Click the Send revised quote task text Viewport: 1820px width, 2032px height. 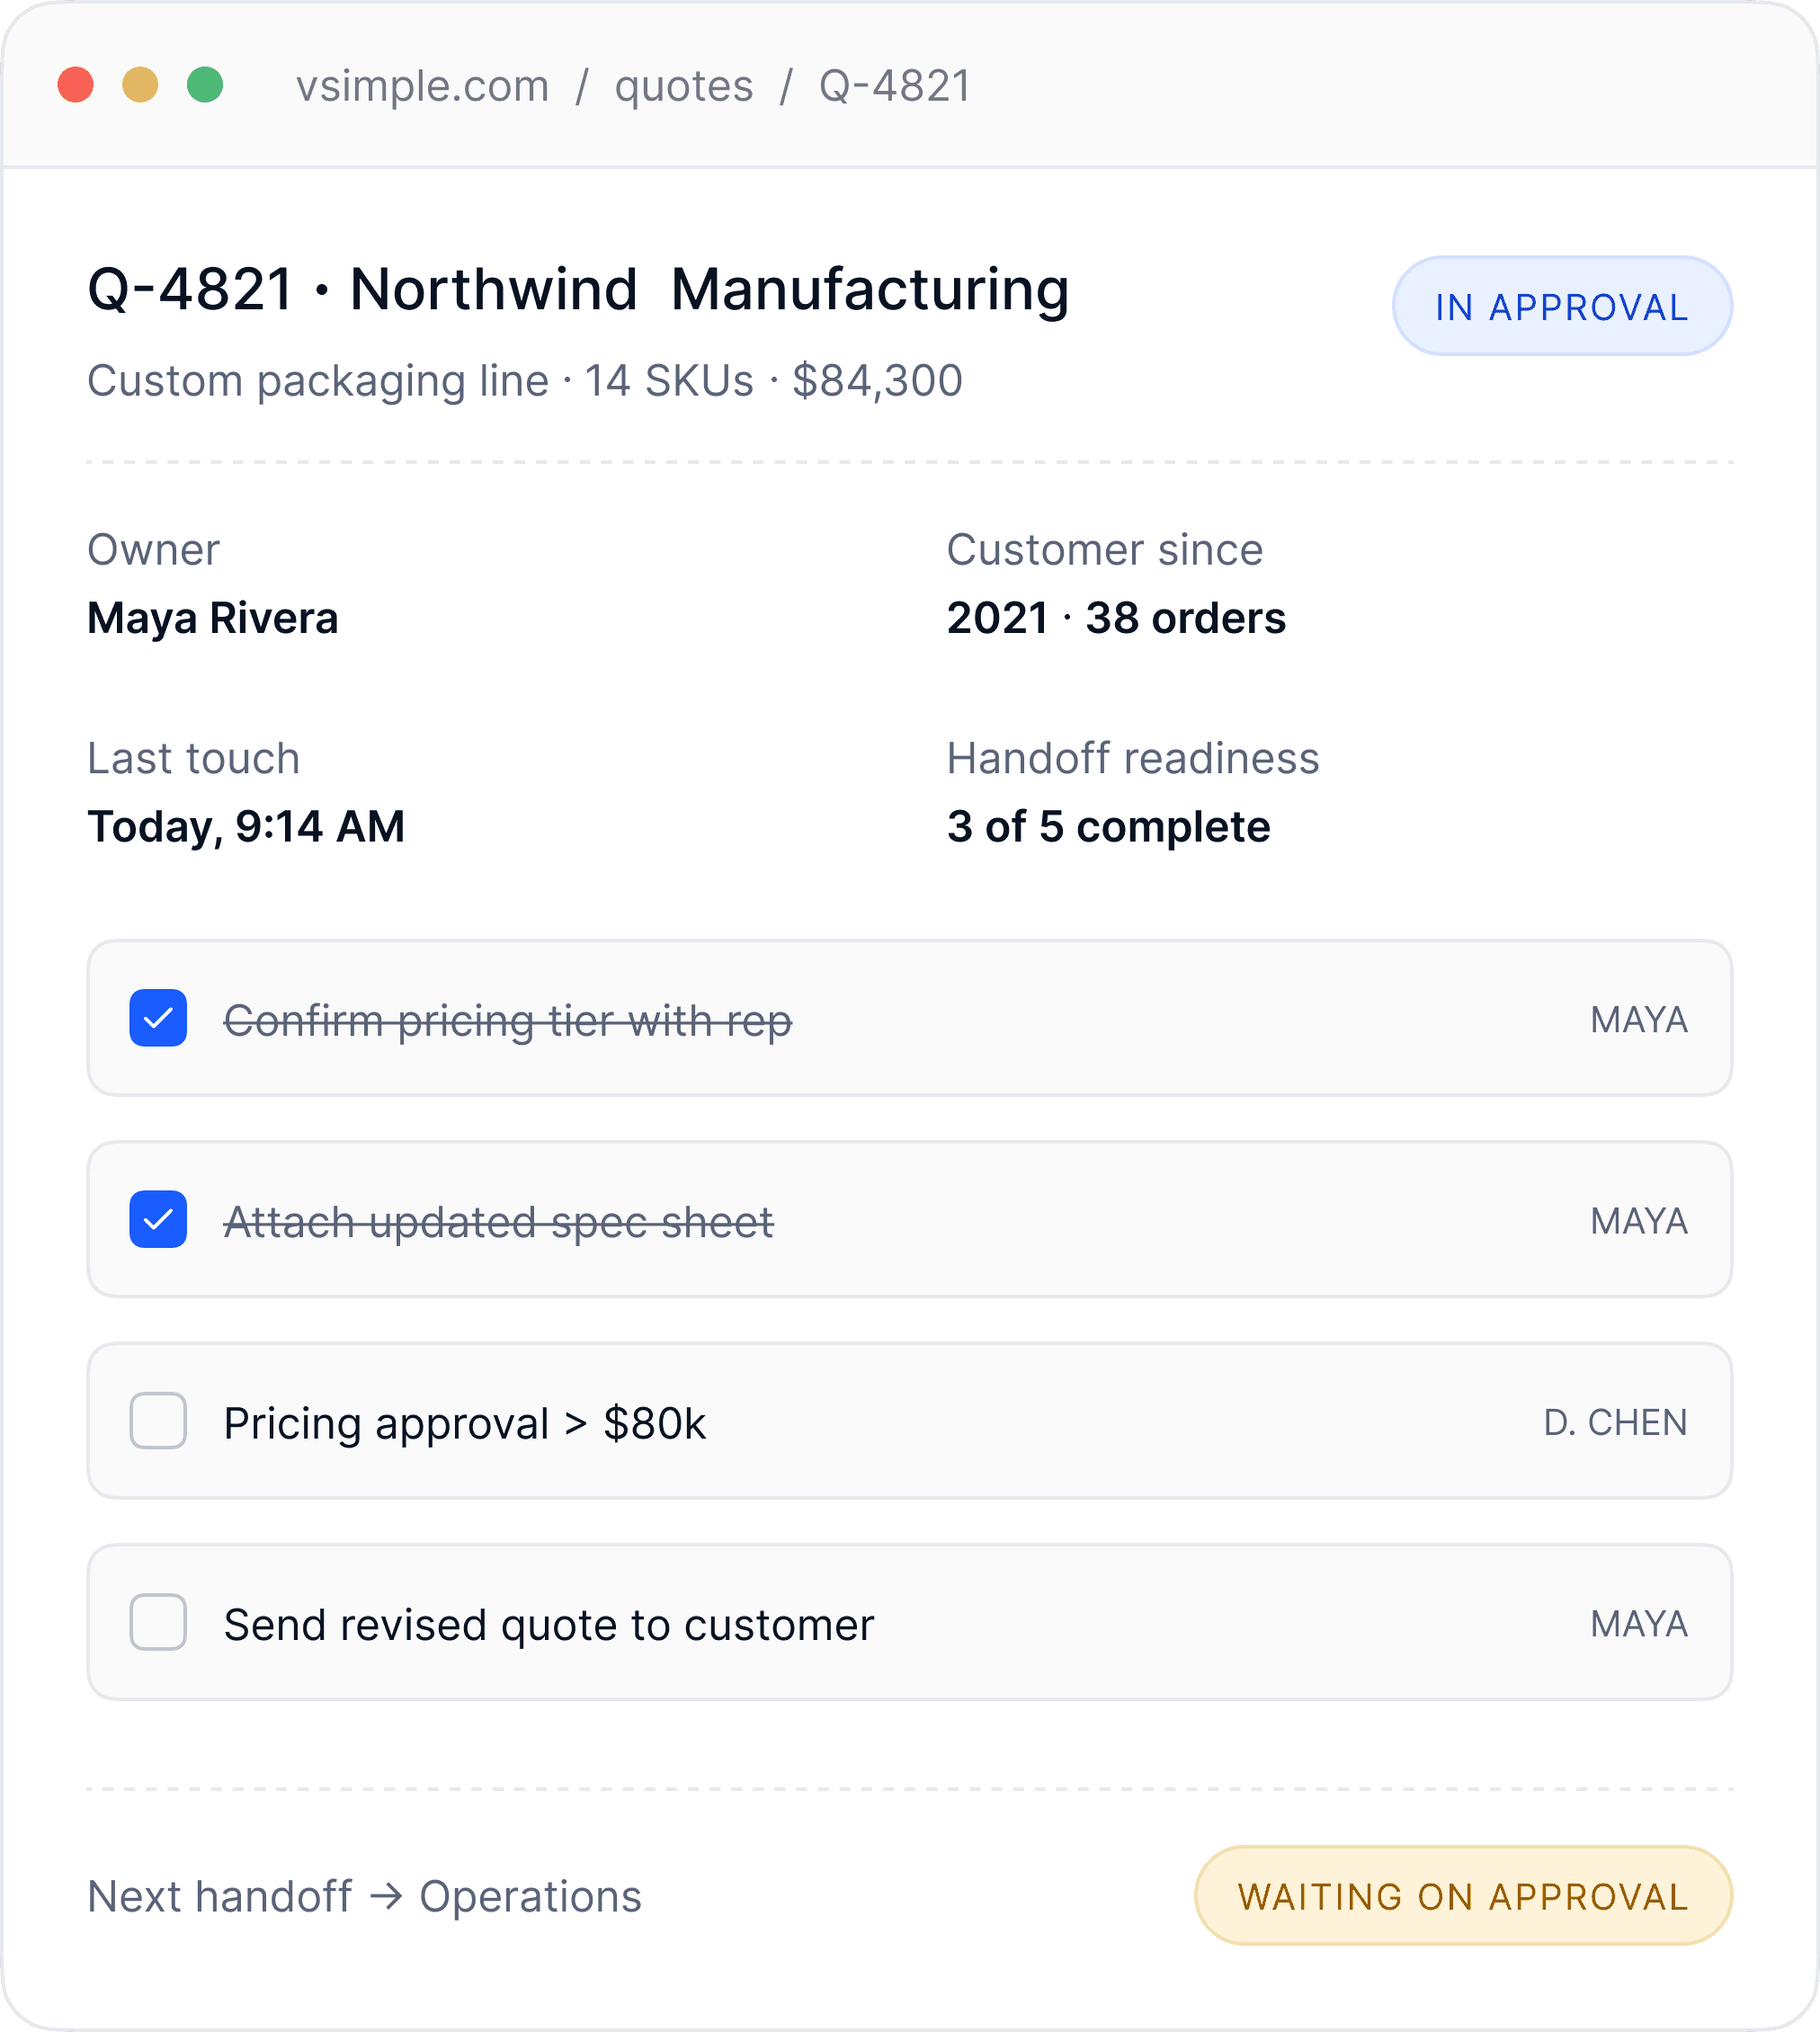(x=548, y=1624)
